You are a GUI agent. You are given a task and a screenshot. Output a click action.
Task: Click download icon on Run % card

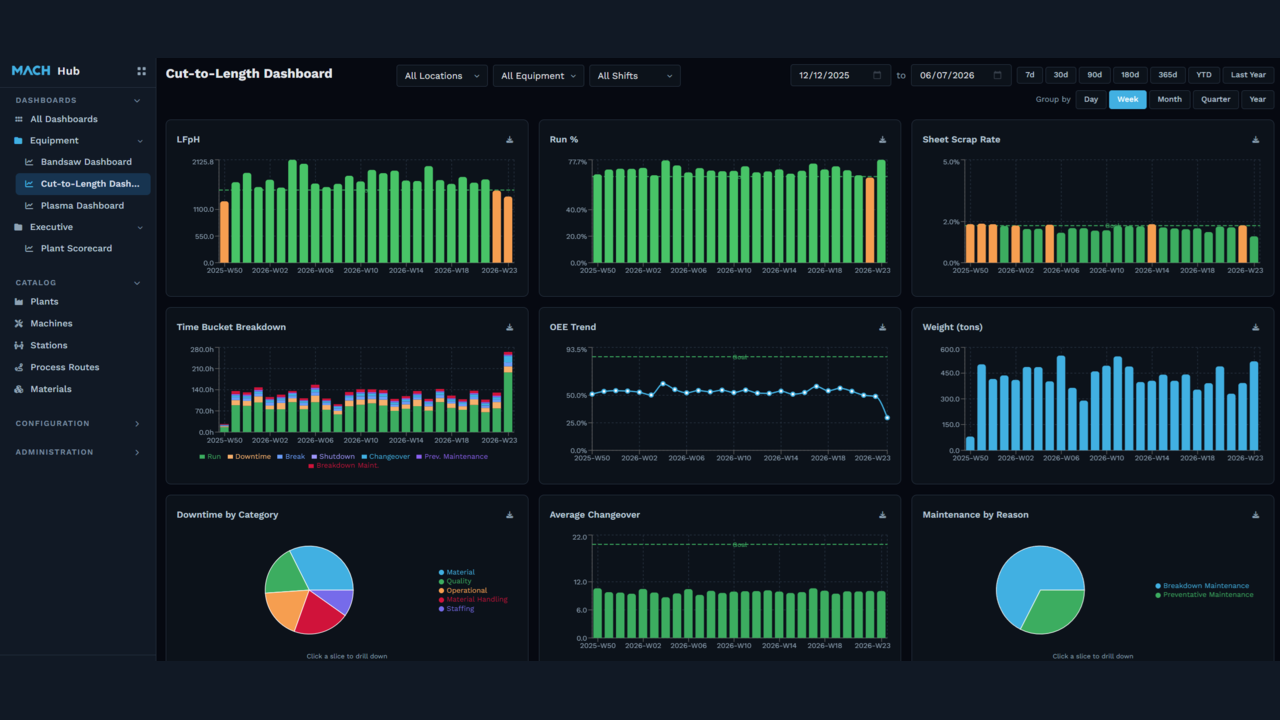[882, 140]
